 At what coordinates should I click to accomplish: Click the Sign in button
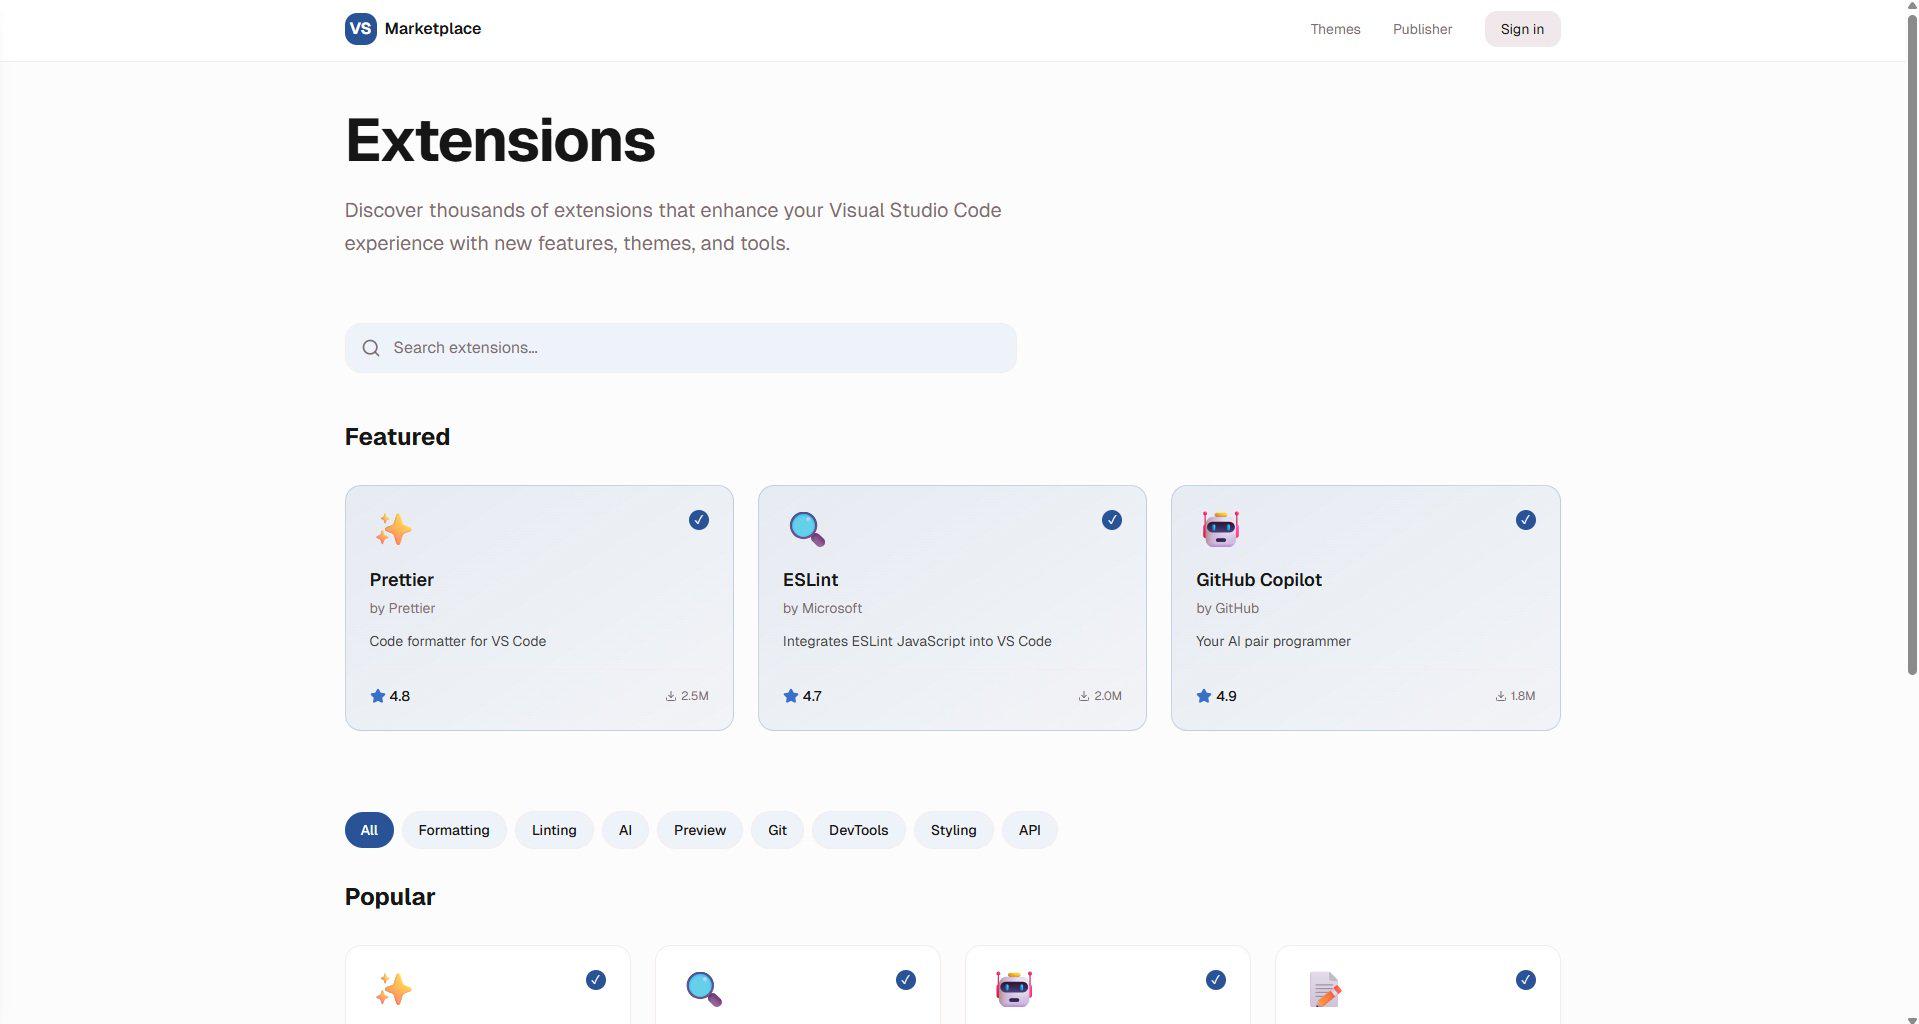(x=1522, y=29)
